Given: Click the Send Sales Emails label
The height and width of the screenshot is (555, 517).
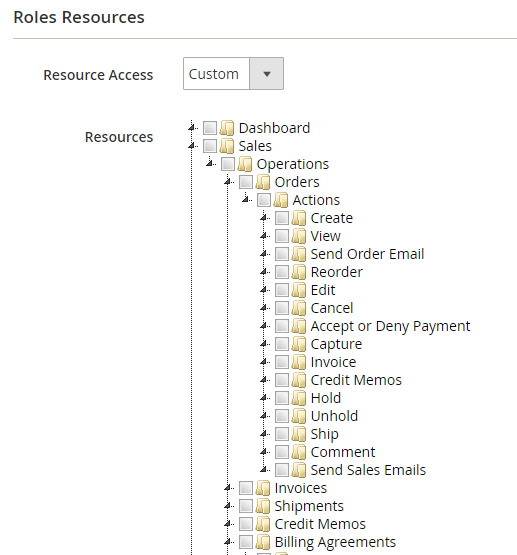Looking at the screenshot, I should [368, 470].
